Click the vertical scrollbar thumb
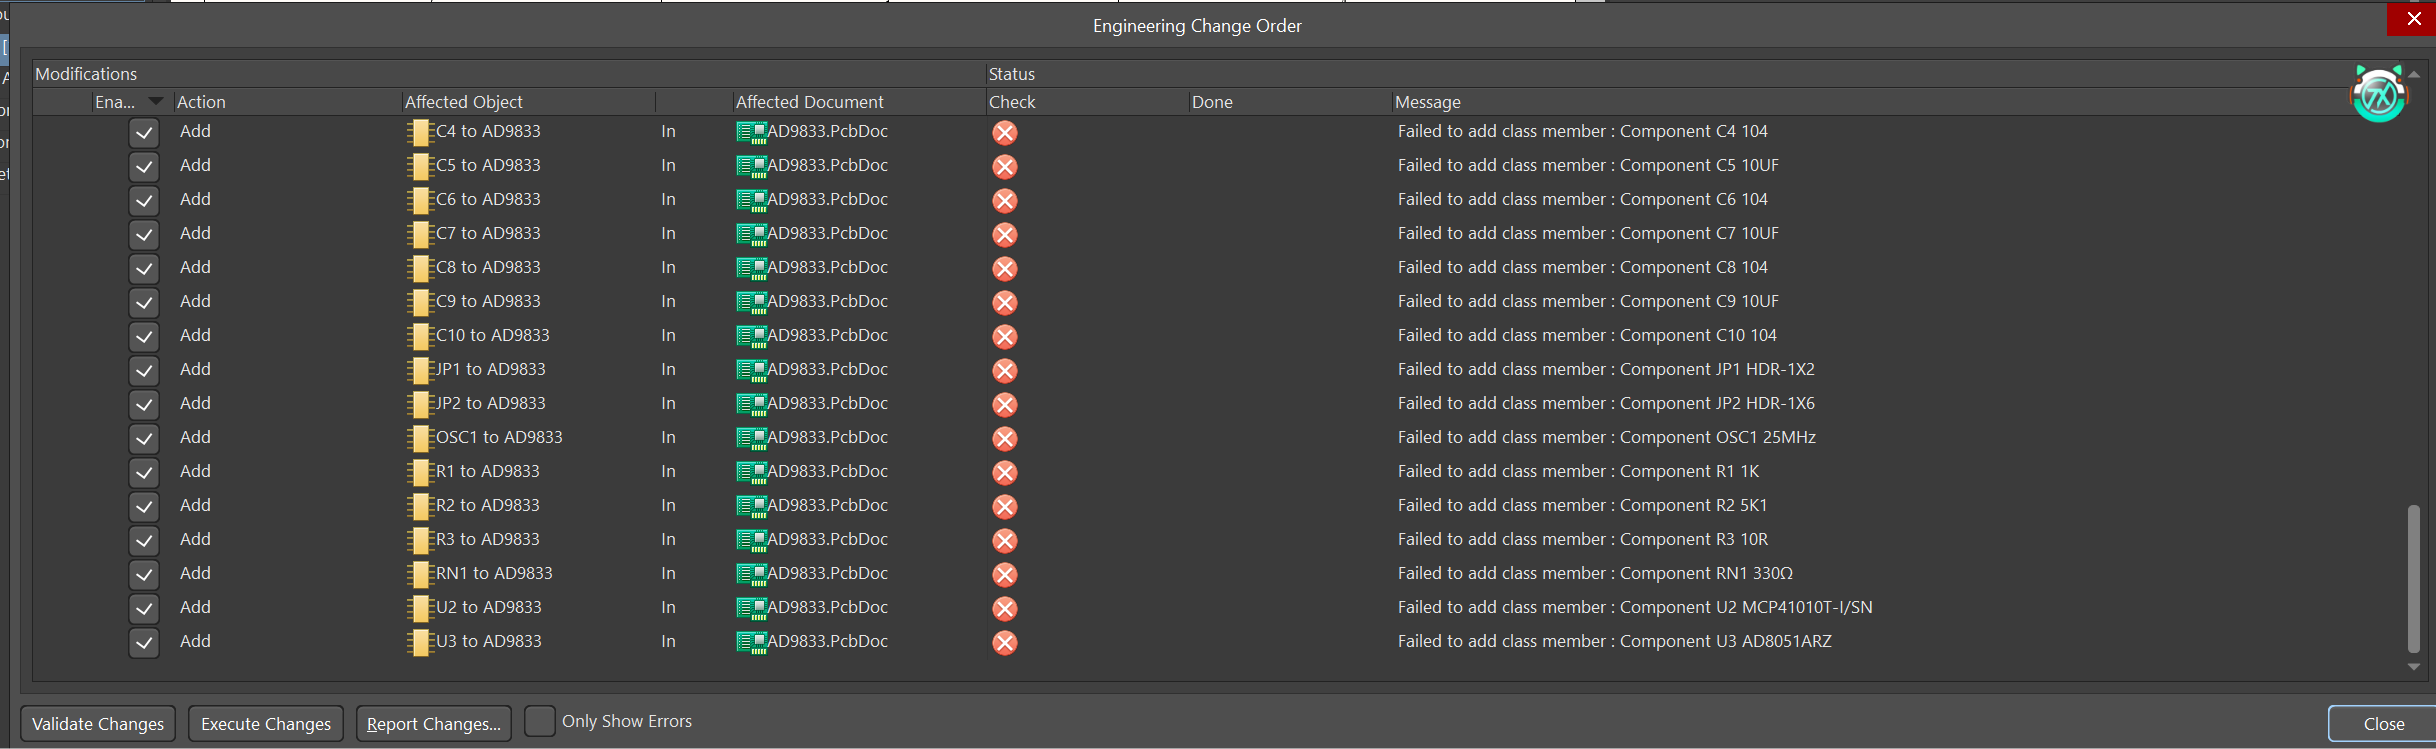This screenshot has height=749, width=2436. pyautogui.click(x=2414, y=578)
